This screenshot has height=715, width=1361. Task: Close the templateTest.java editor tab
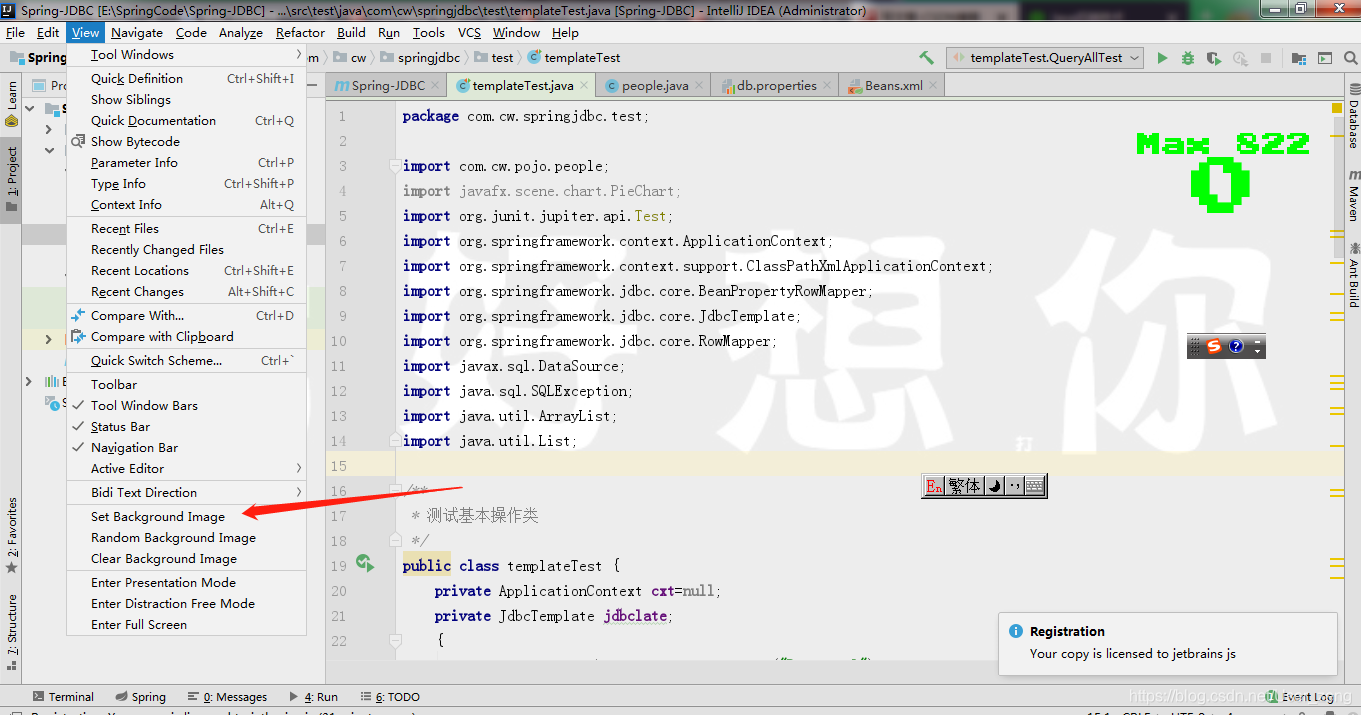[x=586, y=86]
